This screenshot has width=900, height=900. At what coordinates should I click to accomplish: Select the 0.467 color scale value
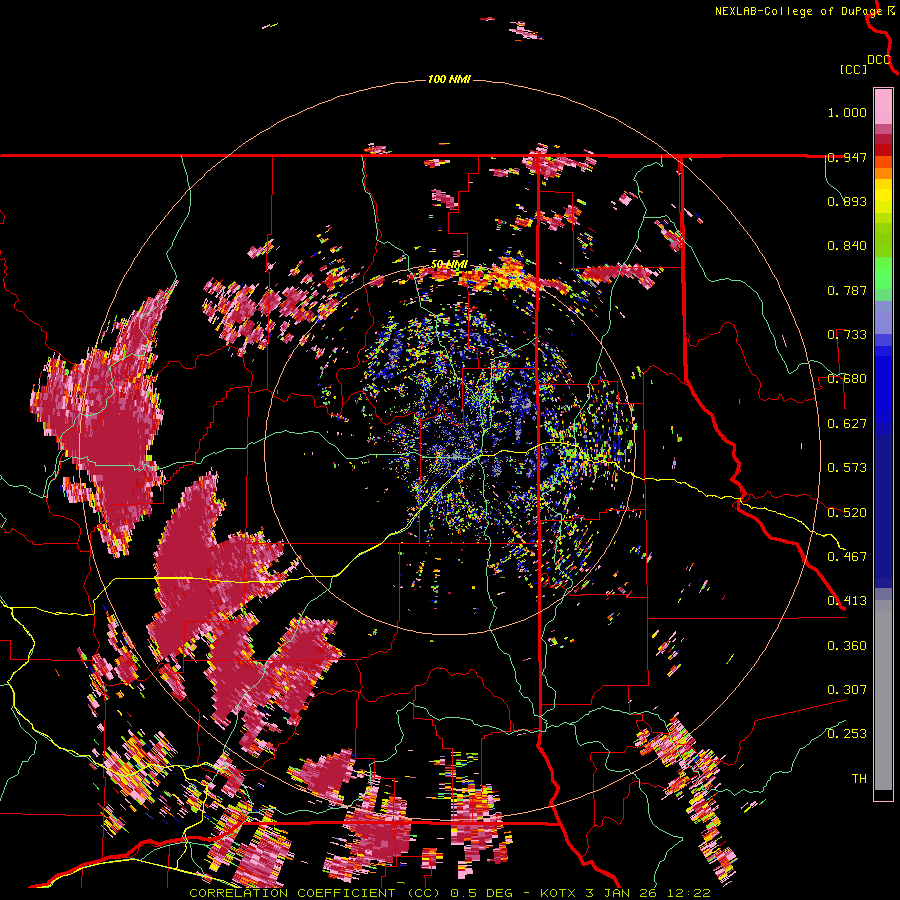coord(847,557)
